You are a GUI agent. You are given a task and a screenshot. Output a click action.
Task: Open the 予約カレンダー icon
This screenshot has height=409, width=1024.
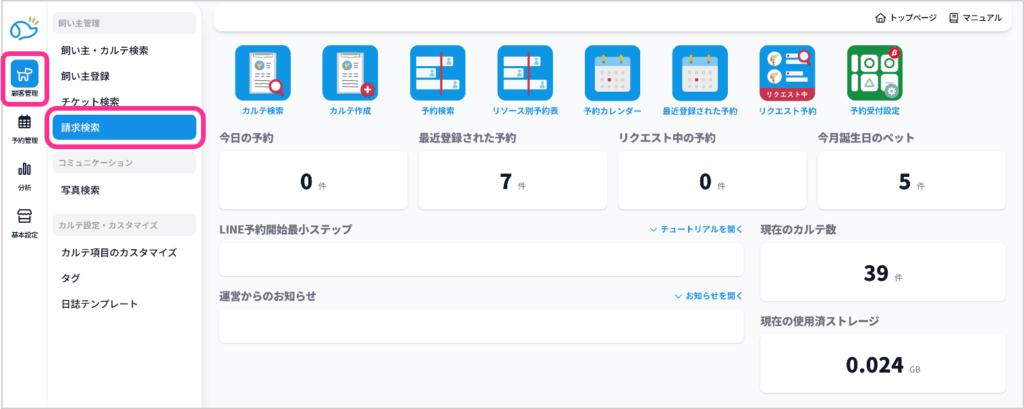tap(612, 73)
